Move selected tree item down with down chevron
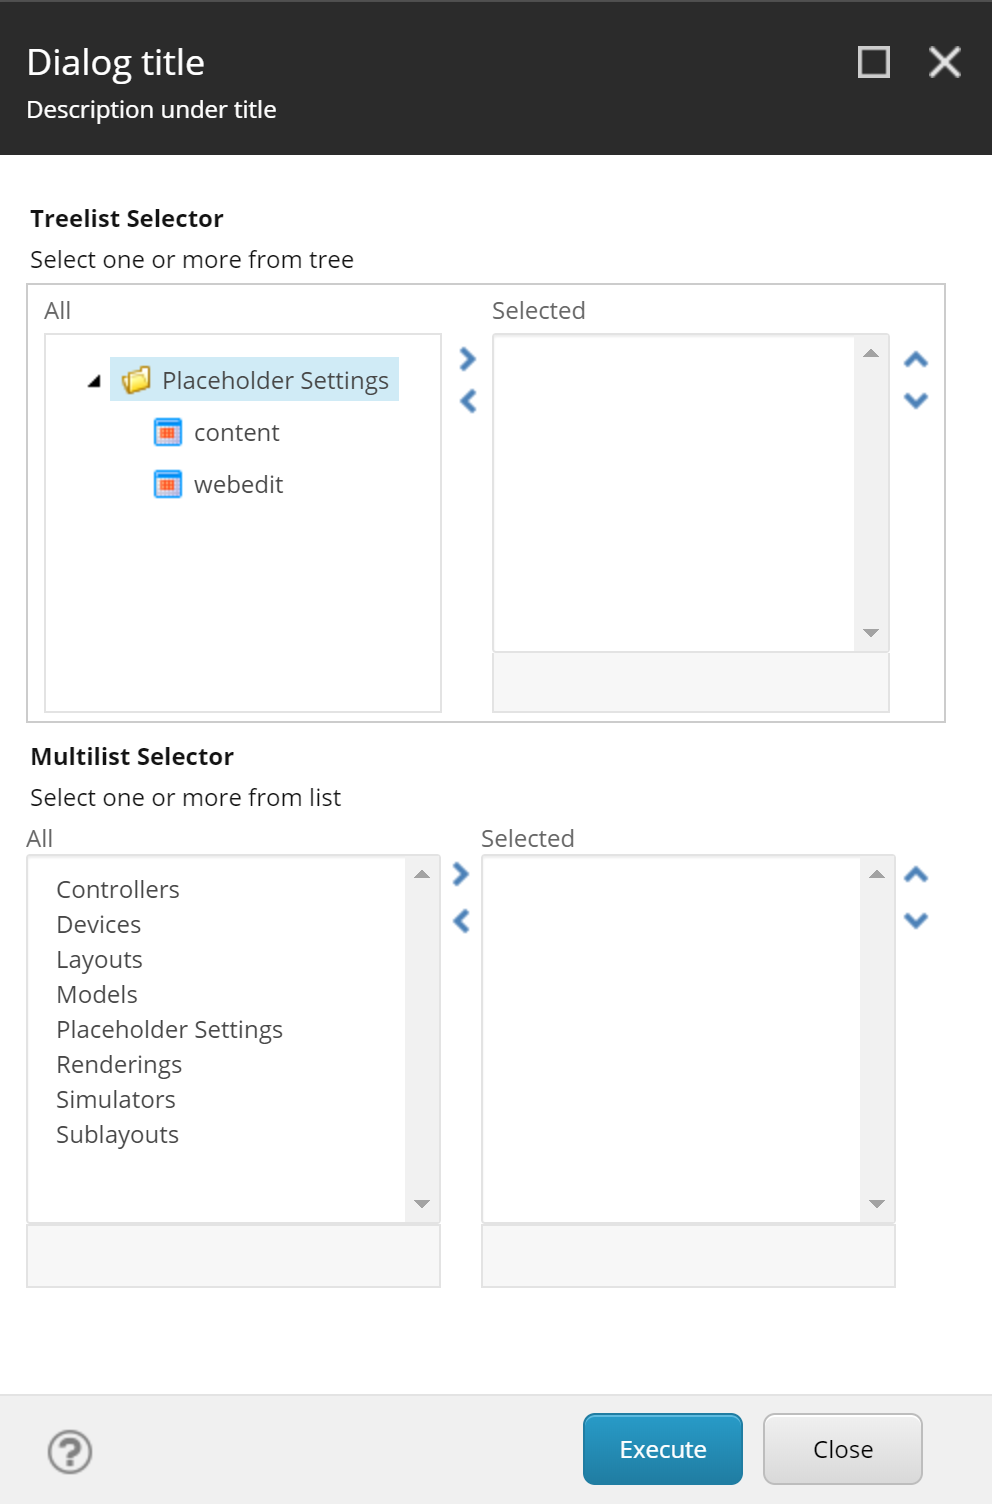This screenshot has height=1504, width=992. click(x=915, y=400)
